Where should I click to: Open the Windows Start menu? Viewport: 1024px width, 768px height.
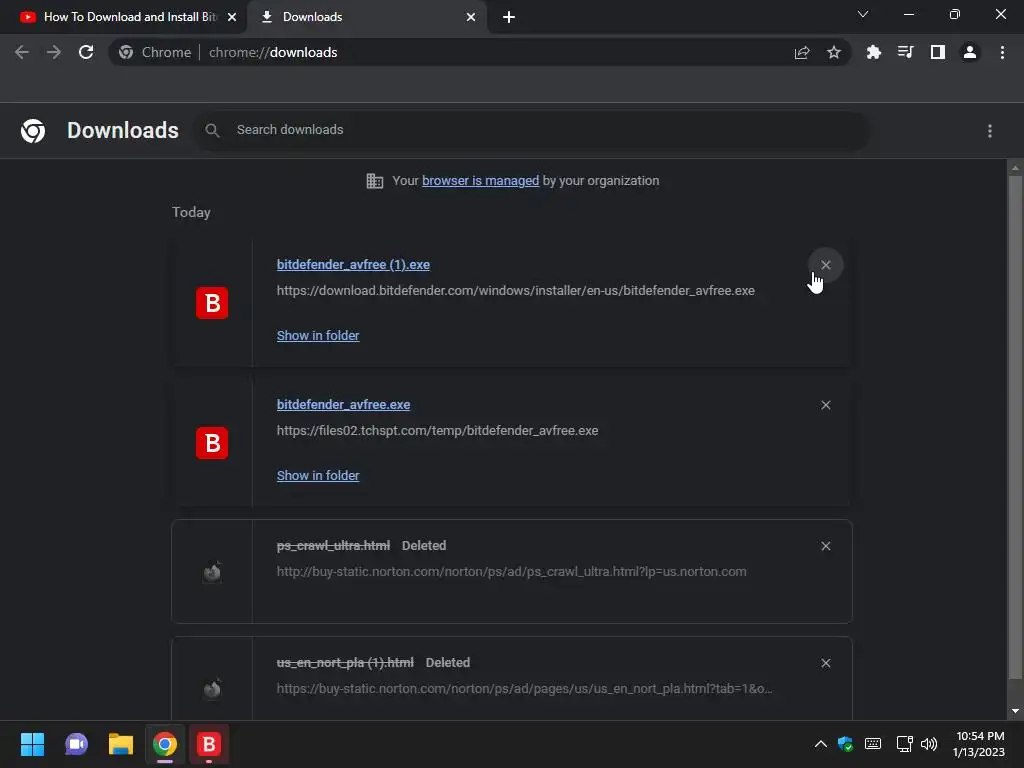(33, 744)
